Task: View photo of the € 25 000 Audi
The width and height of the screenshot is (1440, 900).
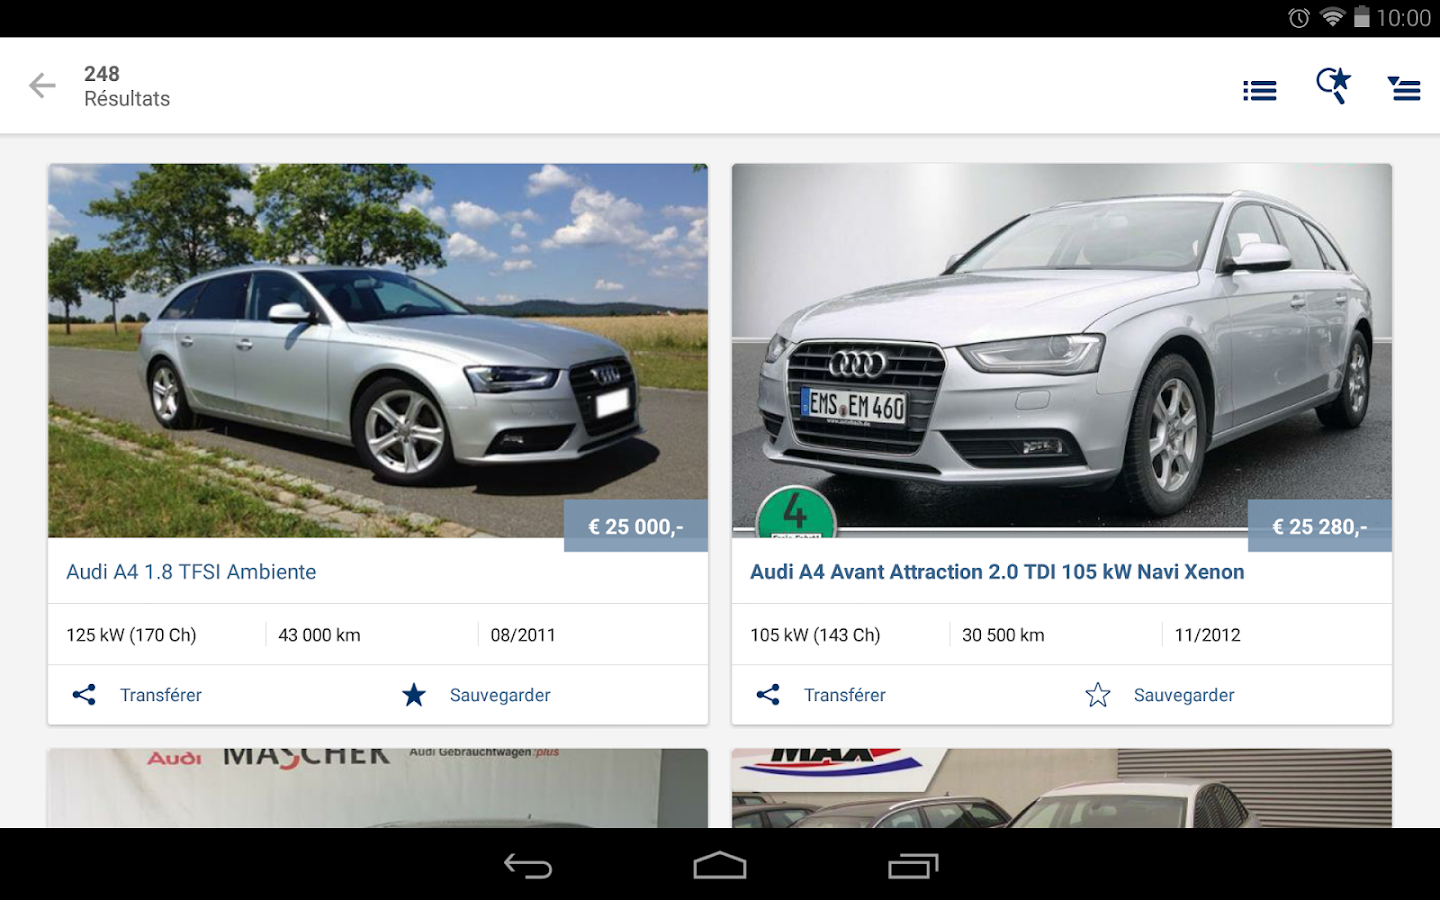Action: click(378, 351)
